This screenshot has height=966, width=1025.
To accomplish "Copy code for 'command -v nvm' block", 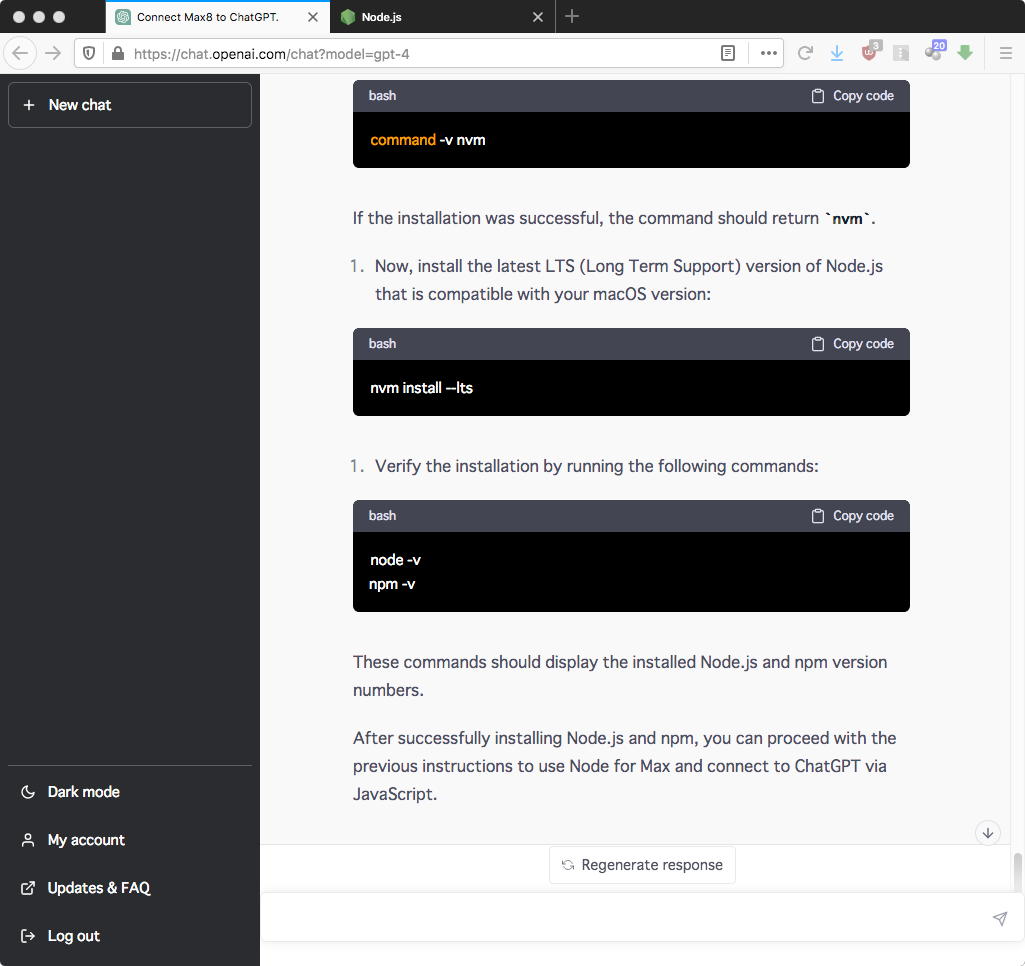I will pyautogui.click(x=852, y=95).
